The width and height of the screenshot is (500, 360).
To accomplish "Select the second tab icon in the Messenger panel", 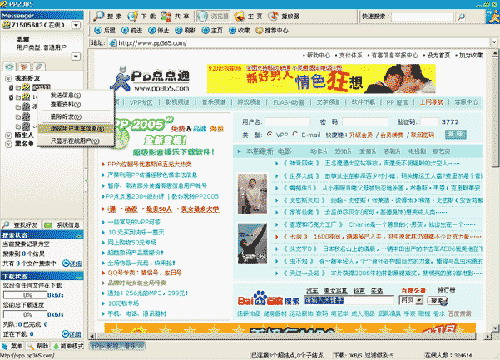I will pos(24,67).
